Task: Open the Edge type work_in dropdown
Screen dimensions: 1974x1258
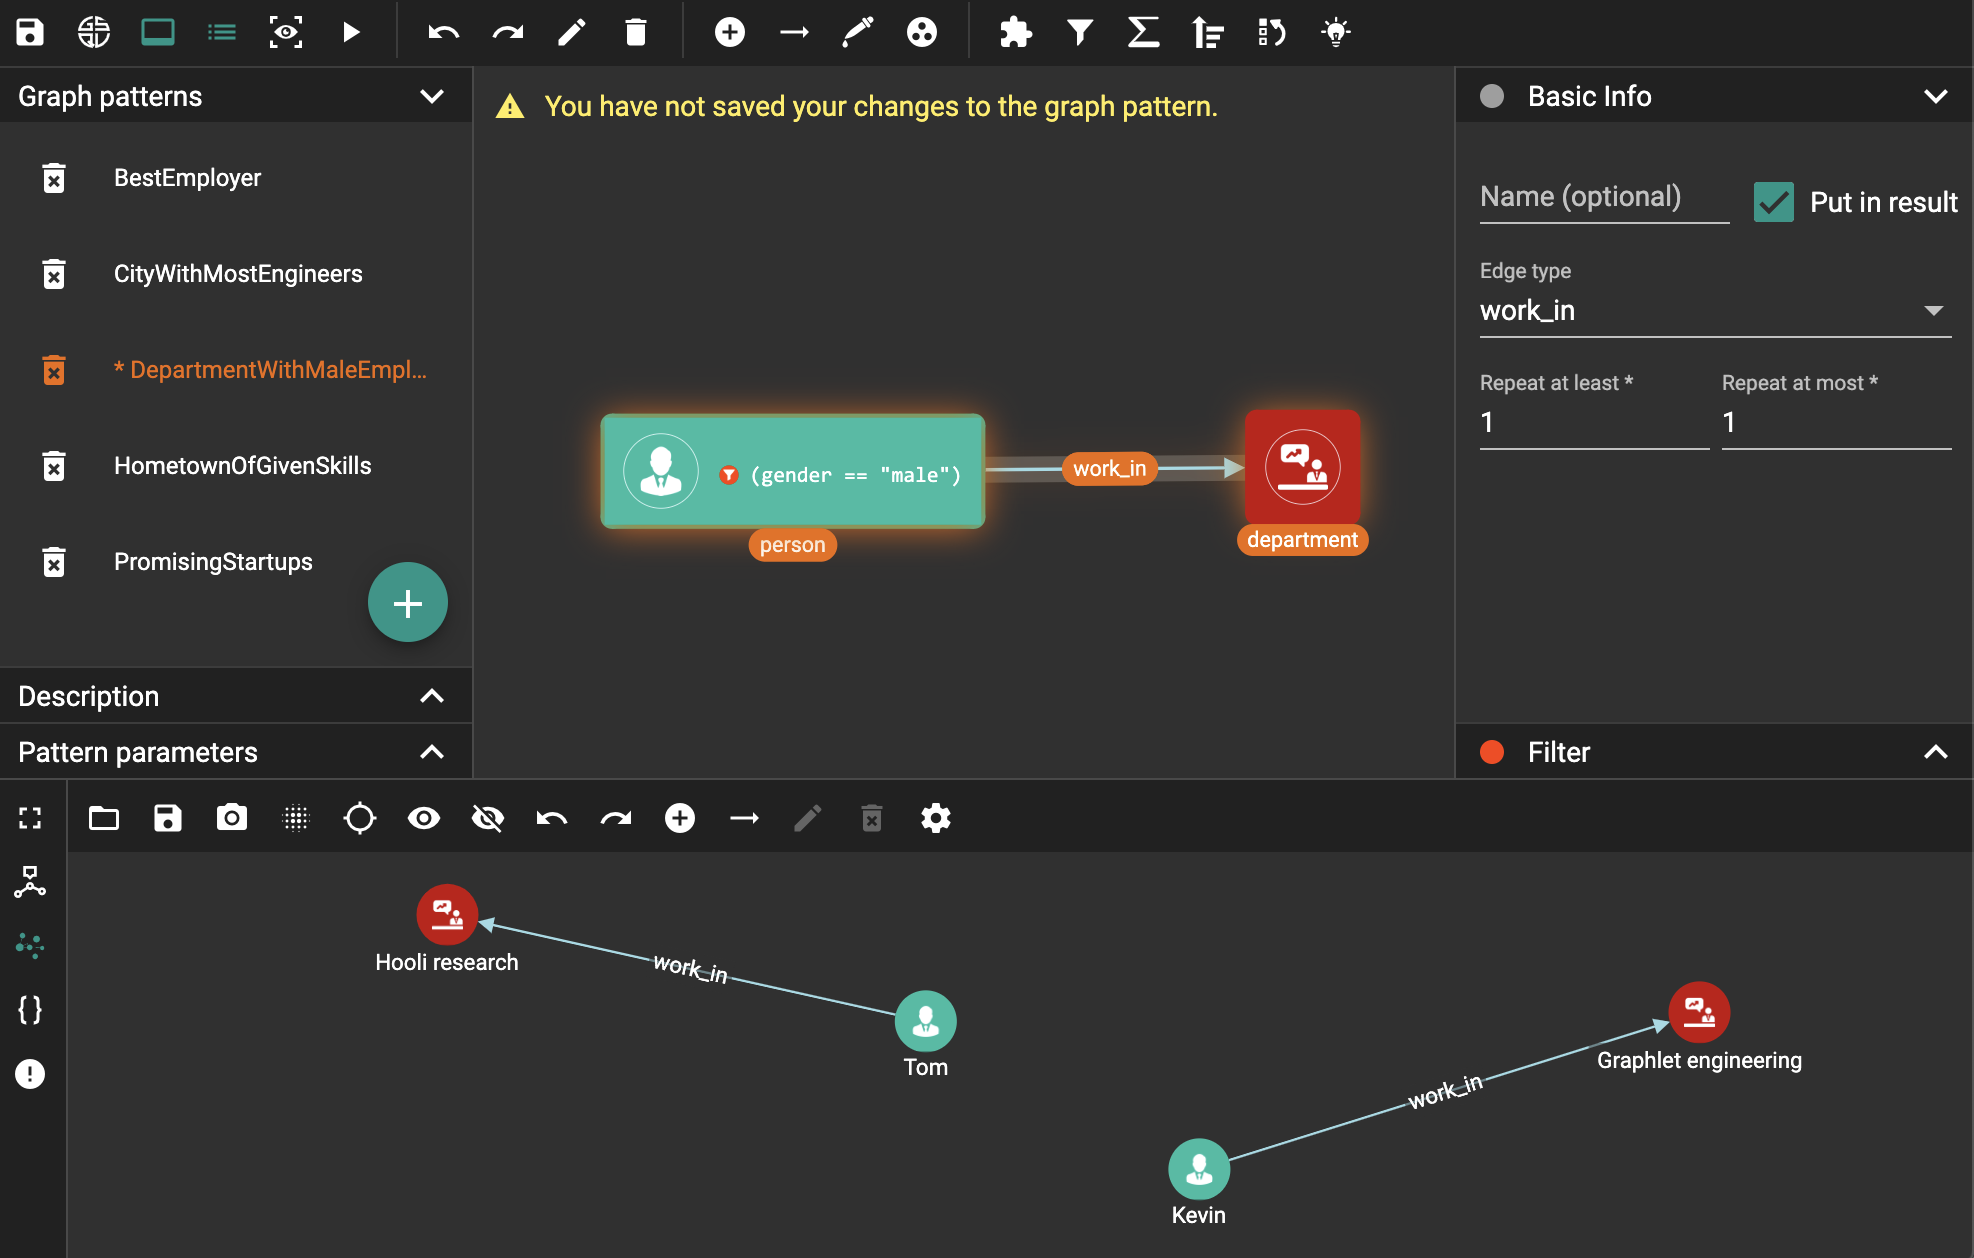Action: [1714, 311]
